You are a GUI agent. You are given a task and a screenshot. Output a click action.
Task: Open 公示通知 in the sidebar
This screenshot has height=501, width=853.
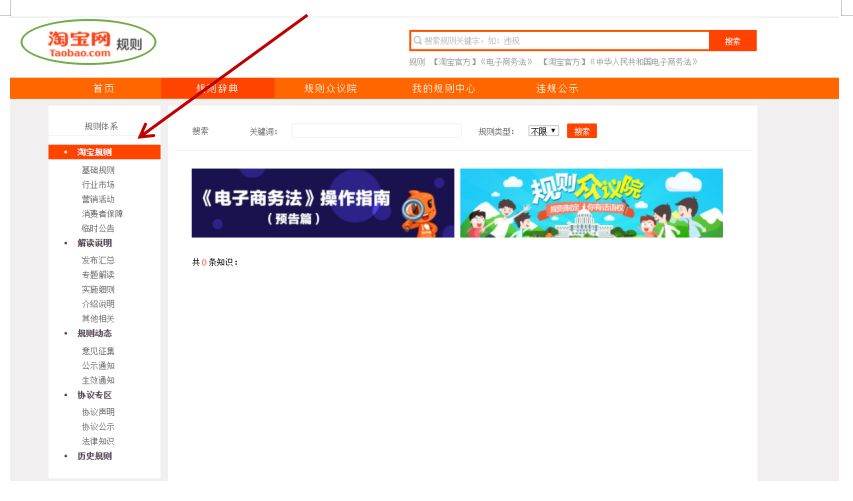pyautogui.click(x=98, y=366)
